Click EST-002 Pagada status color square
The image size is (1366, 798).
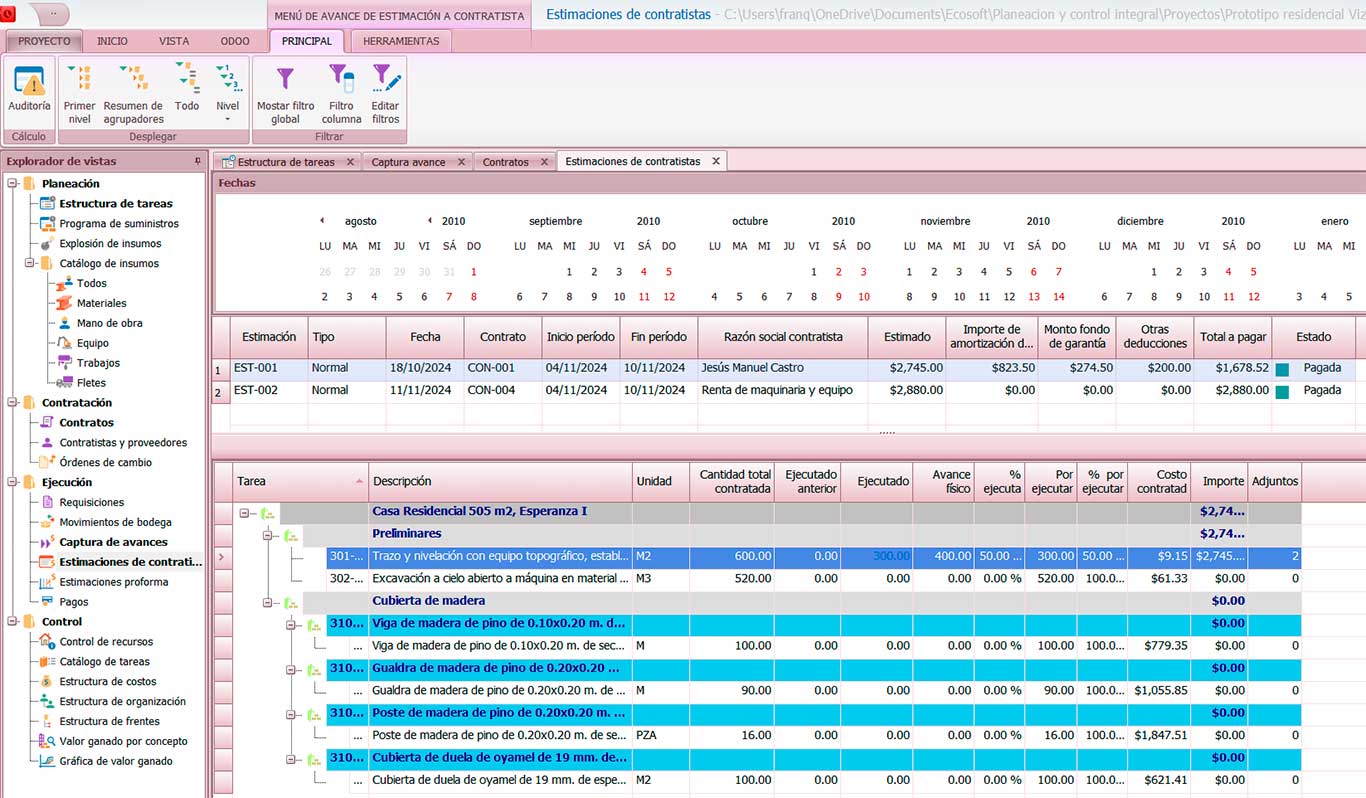point(1282,391)
